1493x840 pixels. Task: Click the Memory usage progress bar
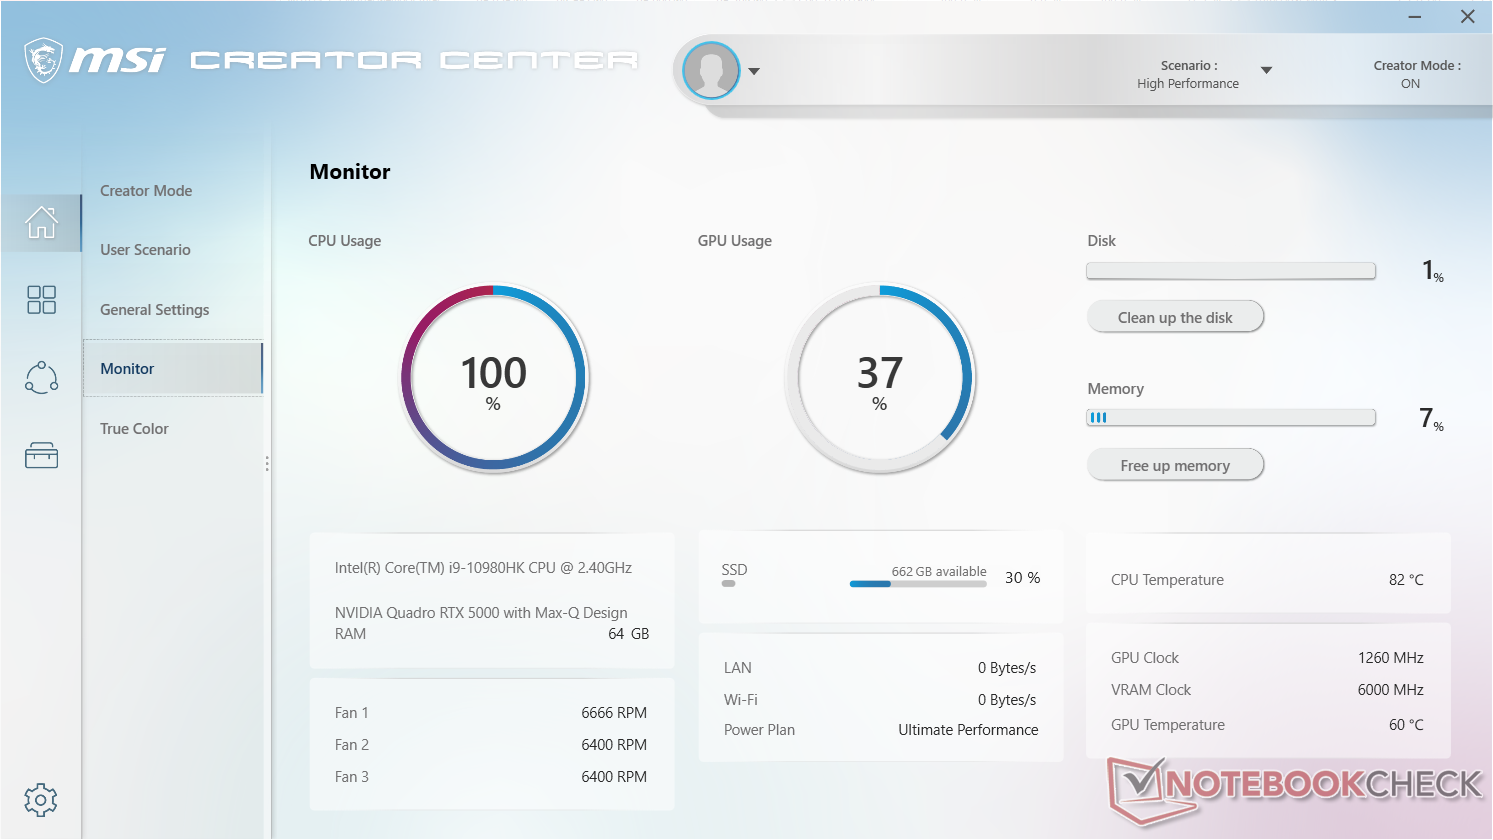coord(1231,418)
